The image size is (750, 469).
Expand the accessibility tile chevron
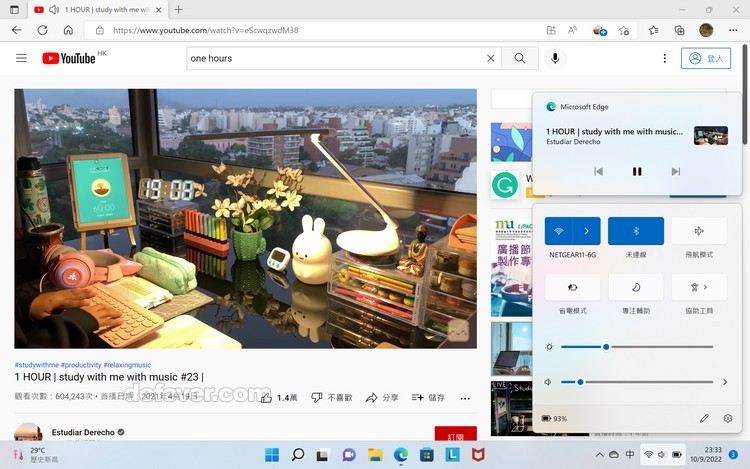706,287
